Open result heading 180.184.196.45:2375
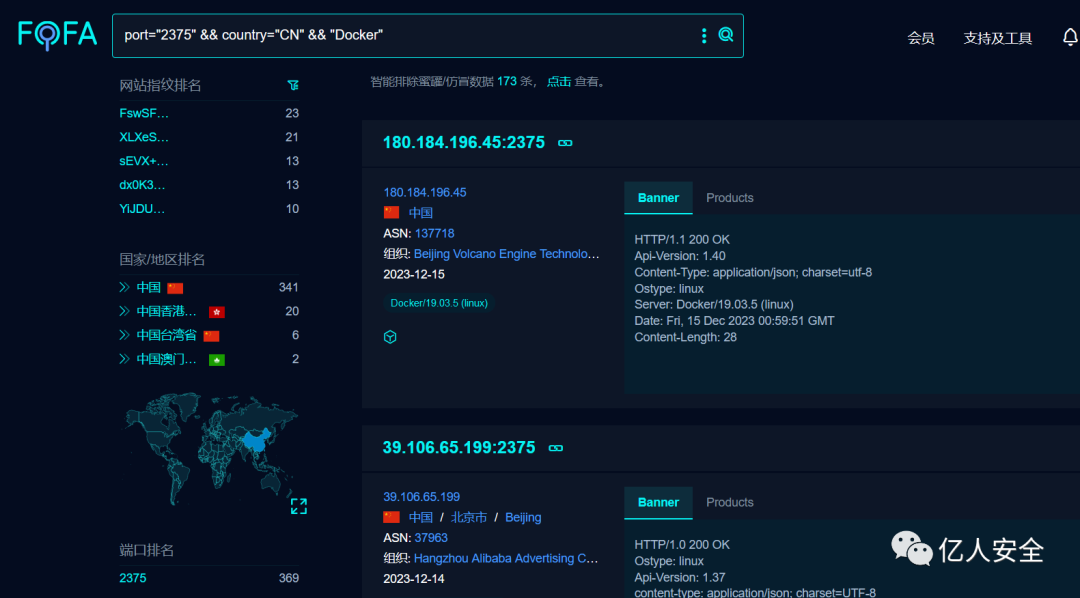This screenshot has width=1080, height=598. 464,143
